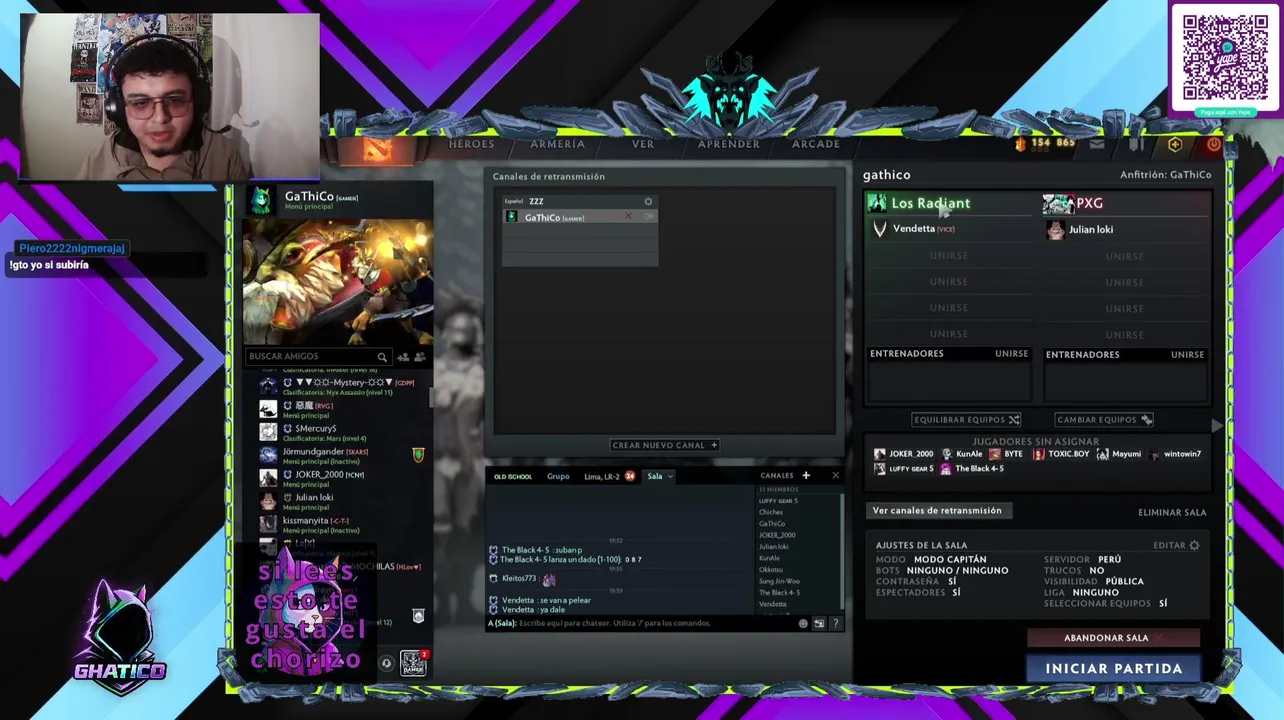Viewport: 1284px width, 720px height.
Task: Select Sung Jin-Woo in chat members list
Action: [777, 581]
